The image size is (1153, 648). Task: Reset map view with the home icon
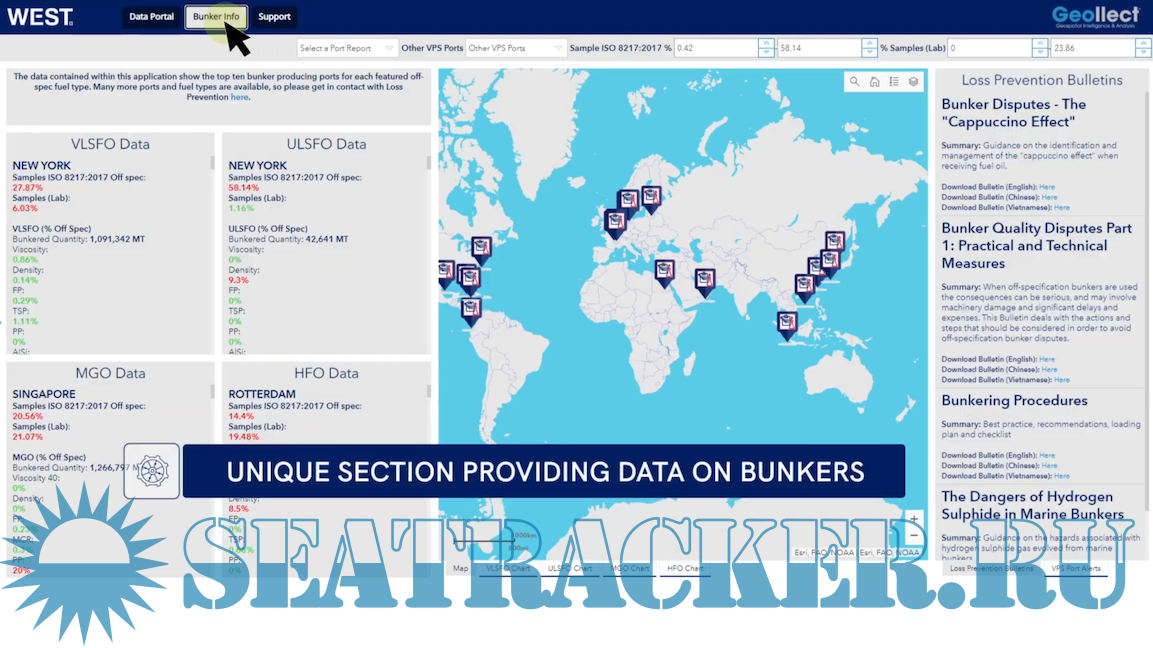(874, 82)
